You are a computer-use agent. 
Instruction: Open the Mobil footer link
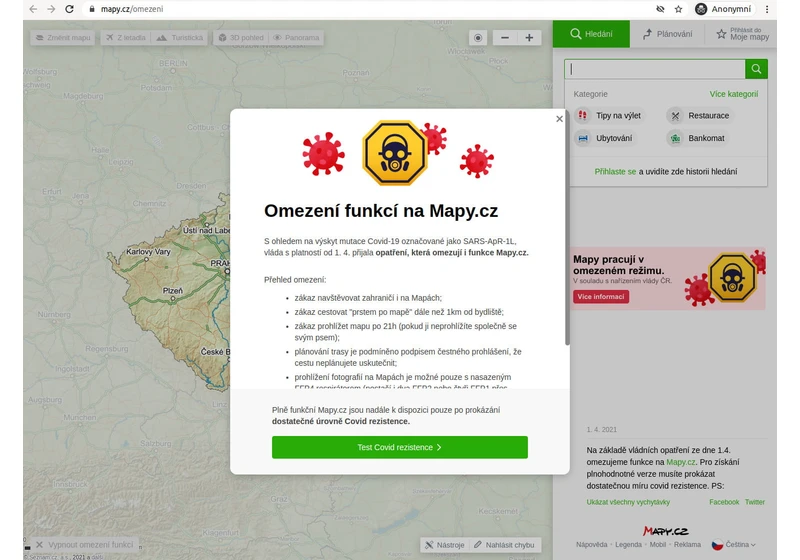coord(658,545)
